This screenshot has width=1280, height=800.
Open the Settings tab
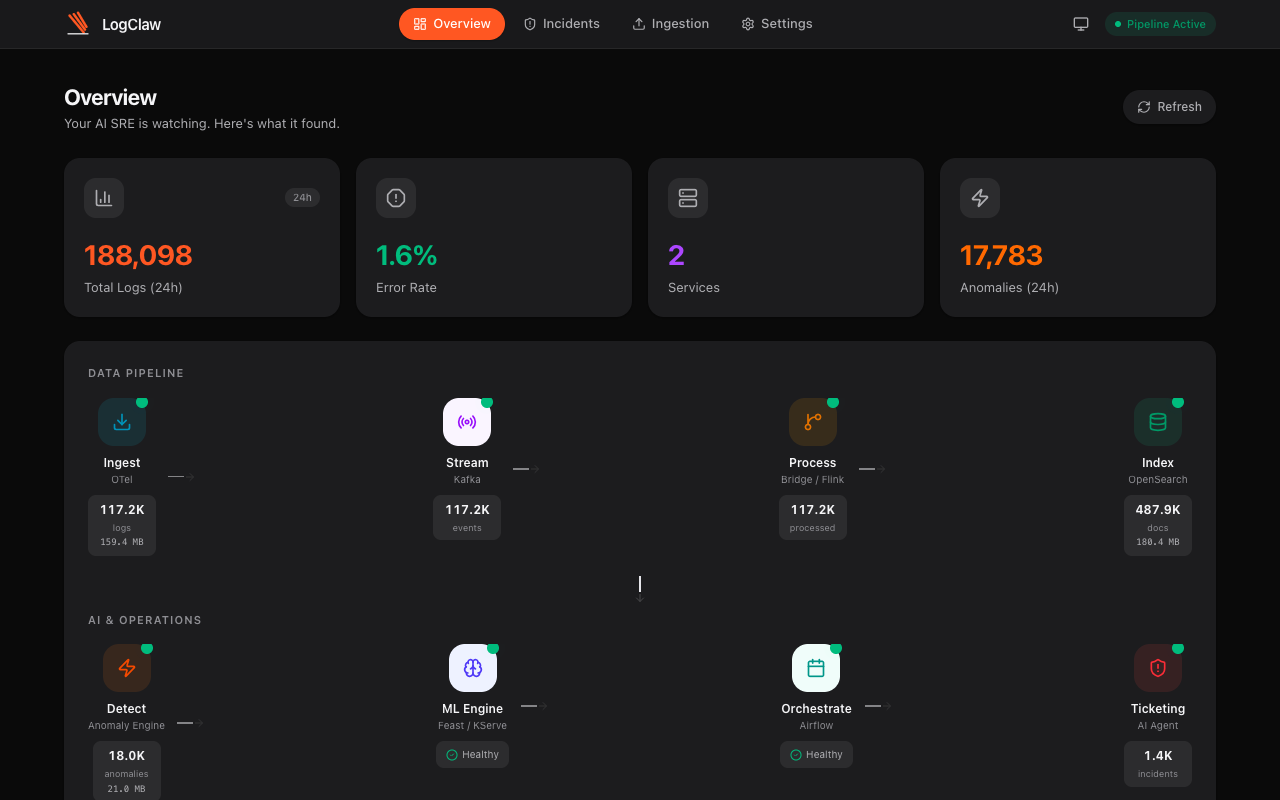[776, 23]
